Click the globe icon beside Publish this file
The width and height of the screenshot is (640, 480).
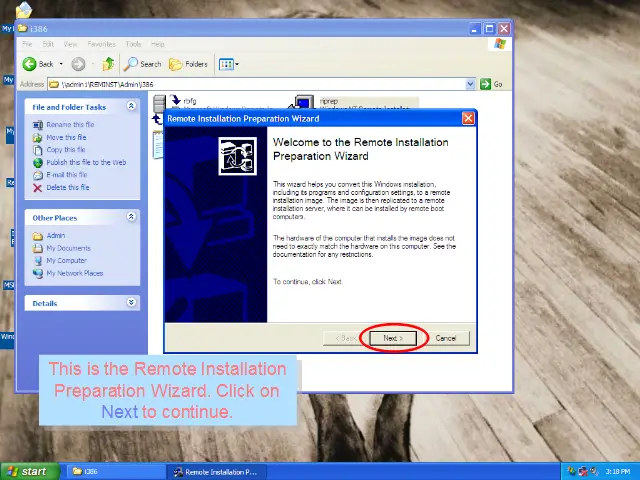click(38, 162)
